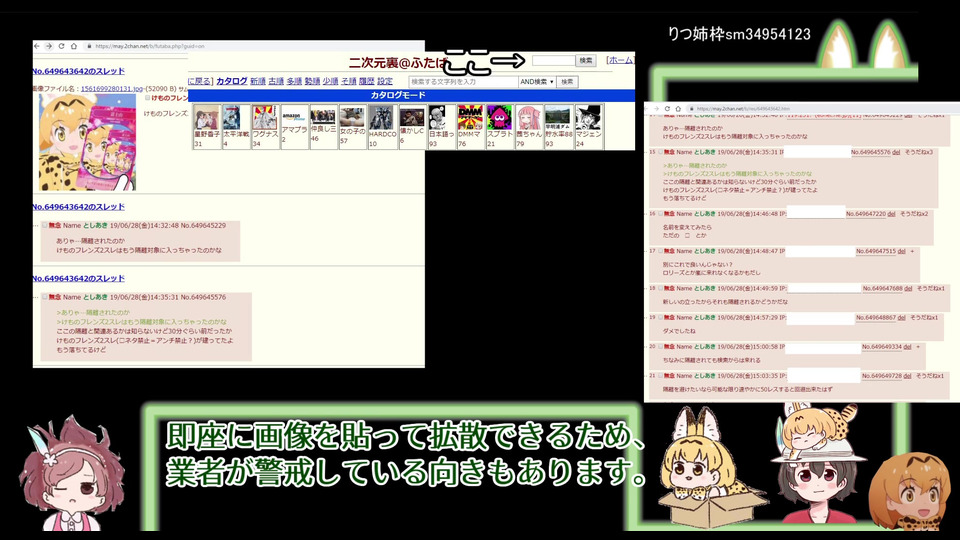Tick checkbox on post No.649645229 in left window
The image size is (960, 540).
[x=44, y=226]
